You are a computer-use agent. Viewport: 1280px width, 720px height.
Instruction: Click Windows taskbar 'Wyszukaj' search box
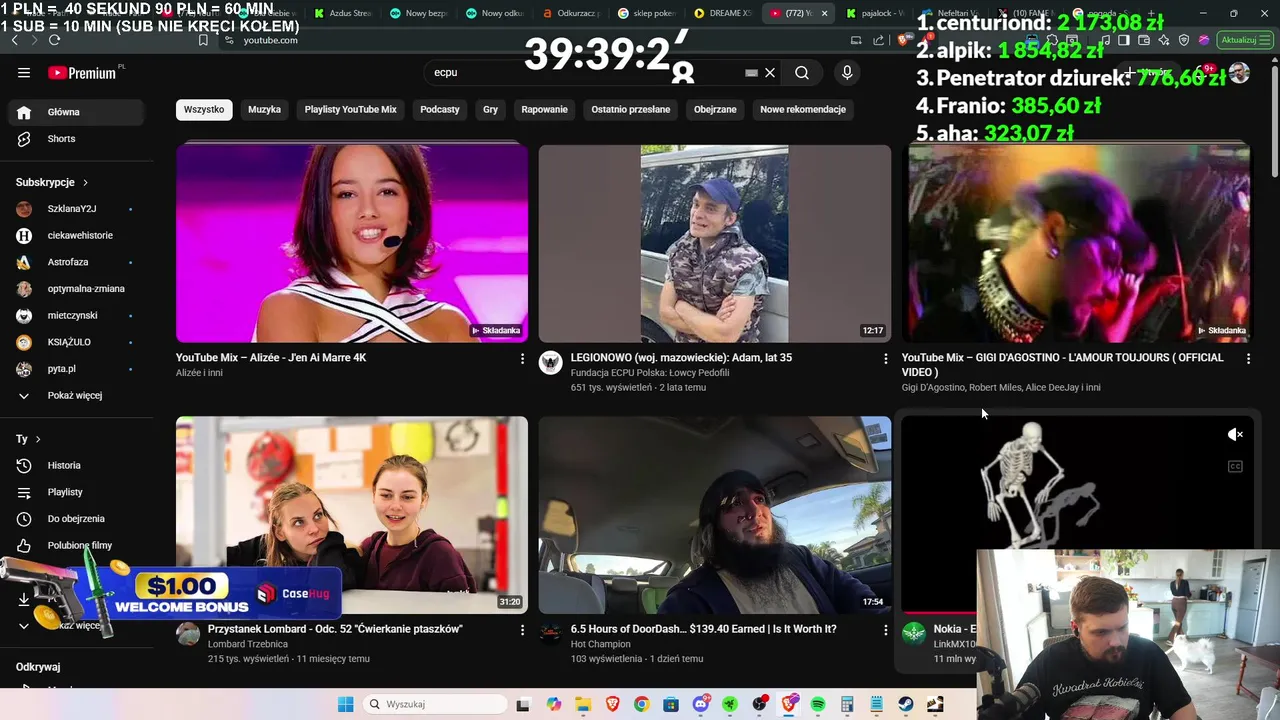(435, 704)
